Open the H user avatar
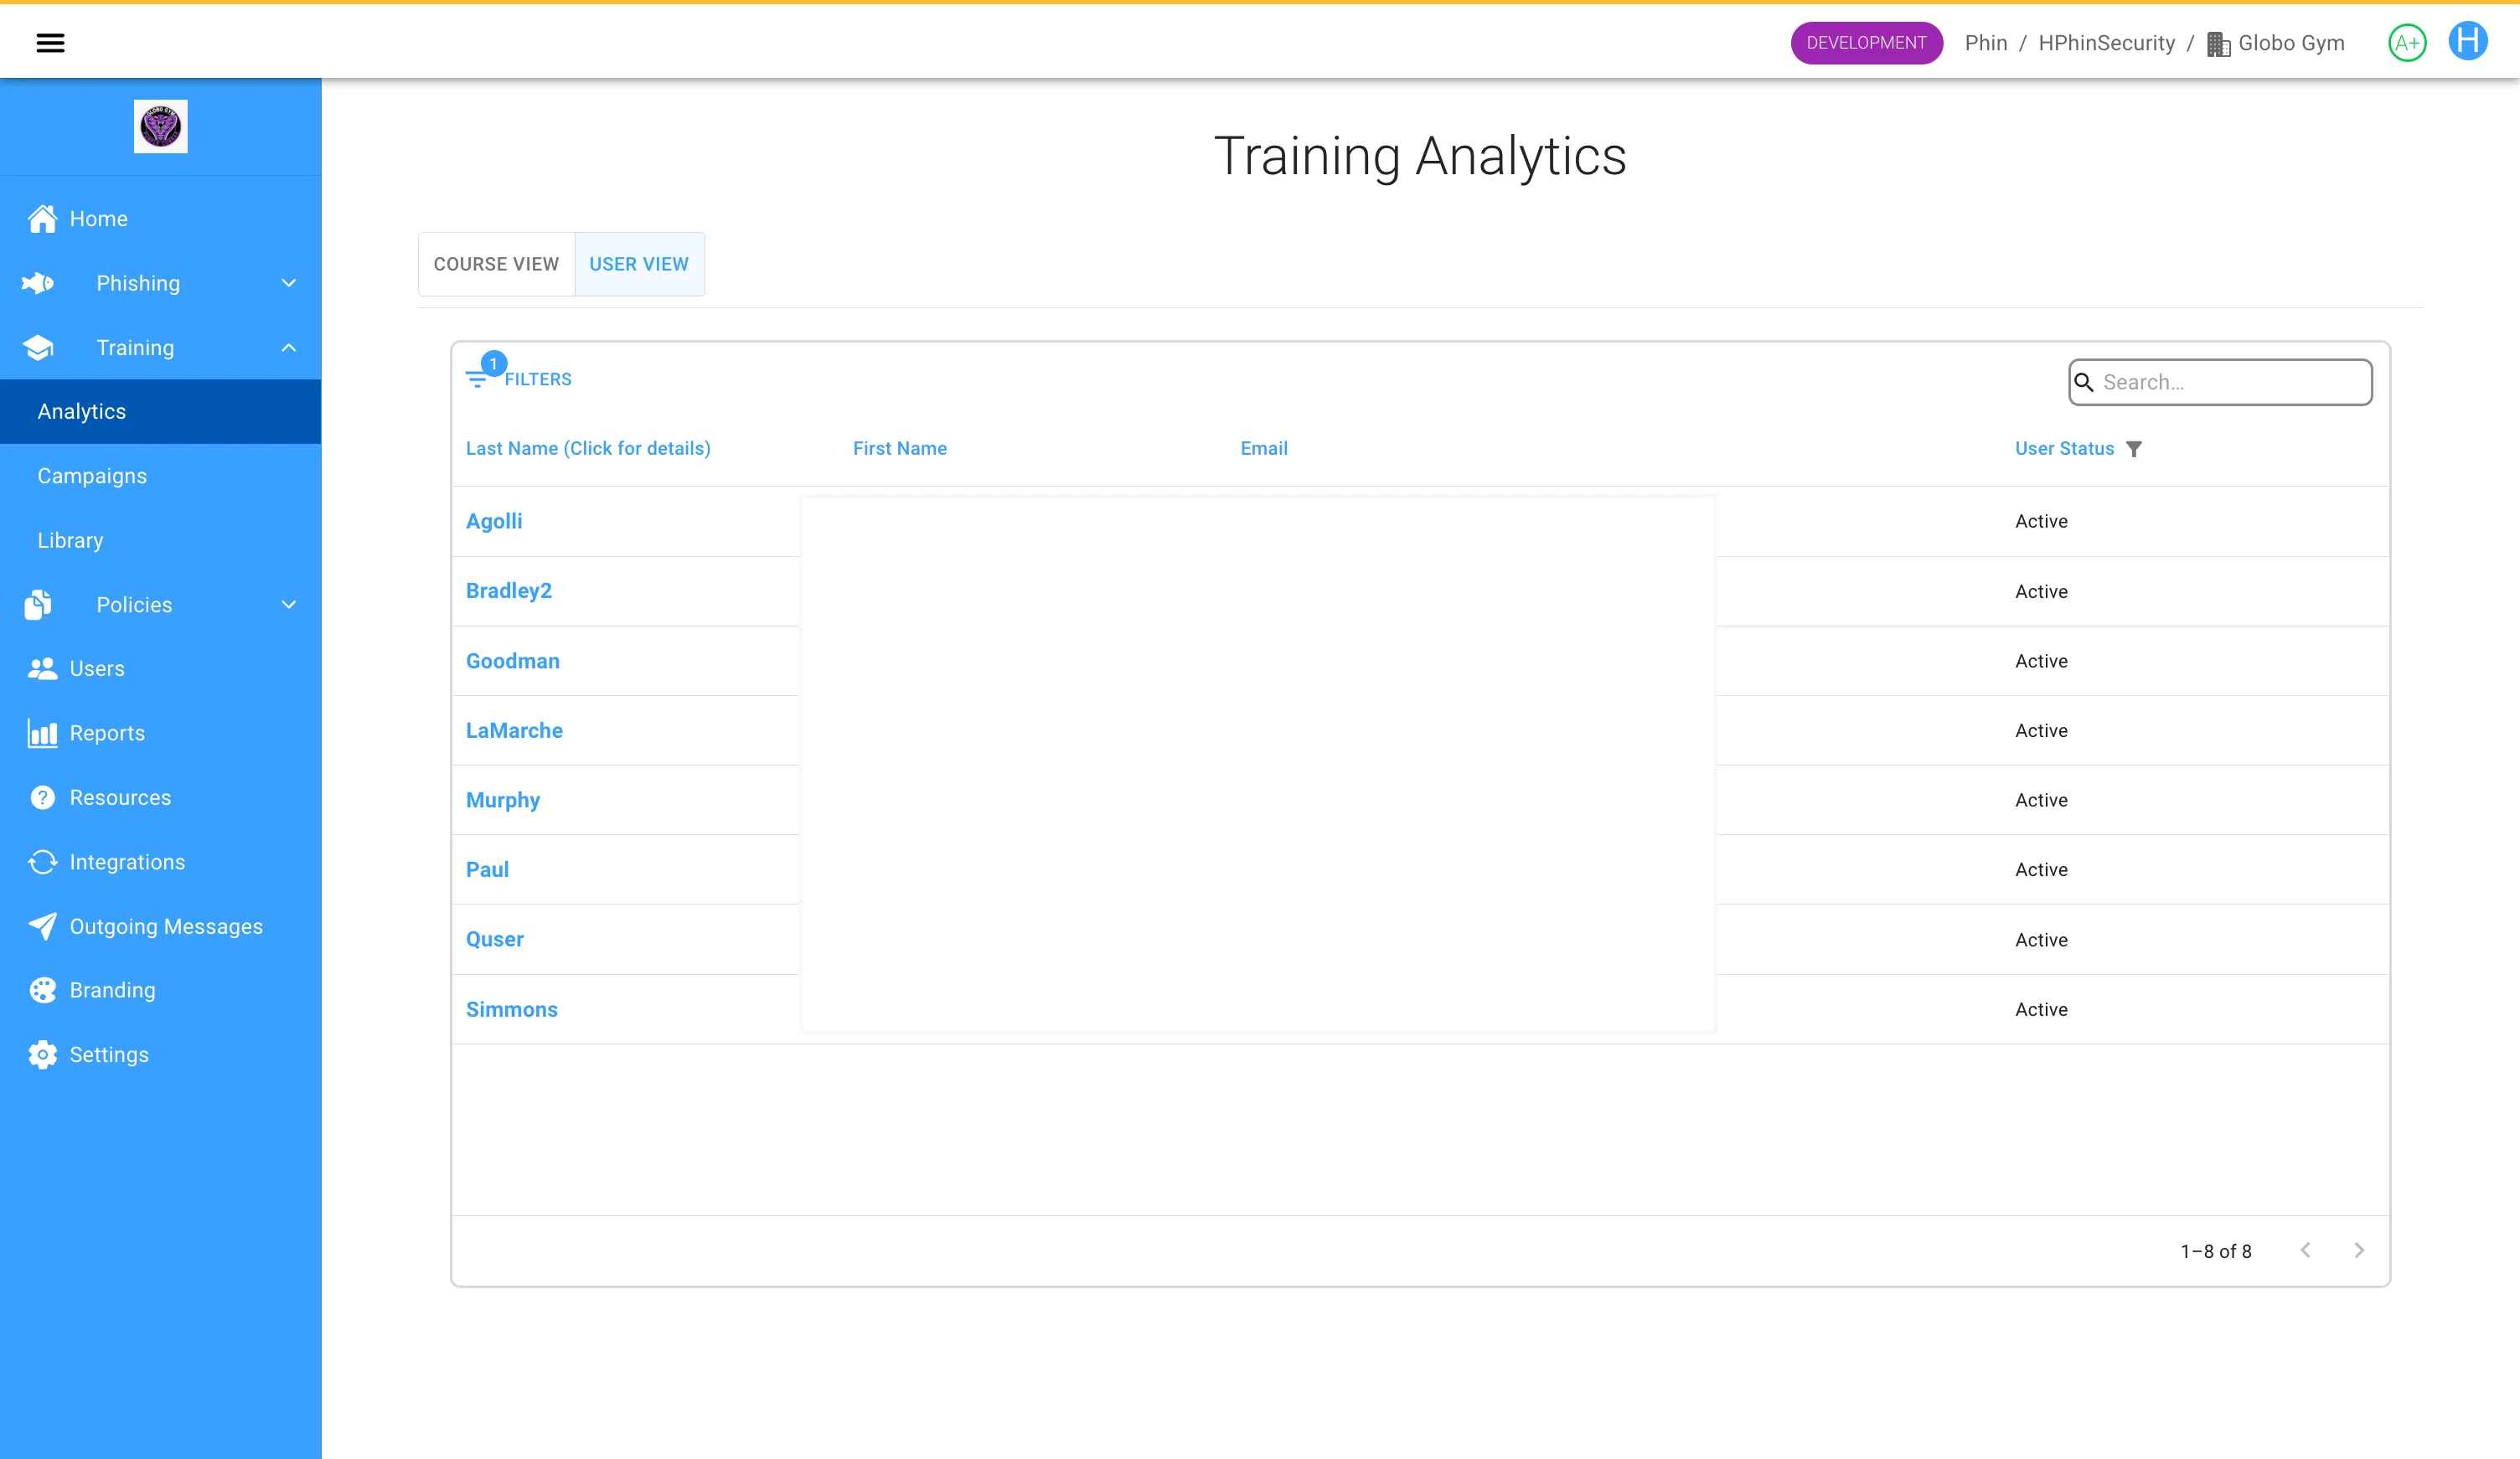The image size is (2520, 1459). (2467, 42)
